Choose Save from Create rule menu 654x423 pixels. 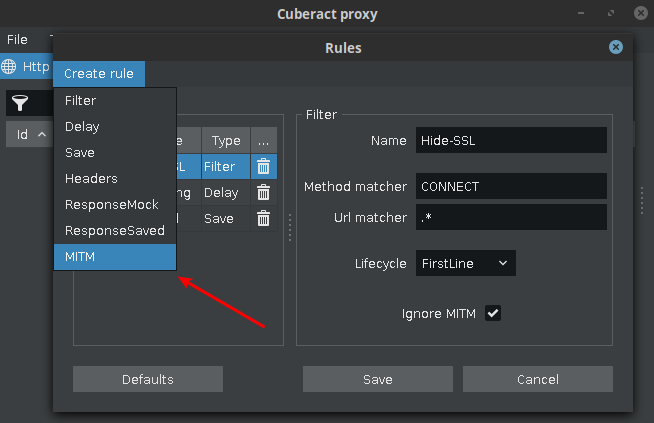point(115,153)
